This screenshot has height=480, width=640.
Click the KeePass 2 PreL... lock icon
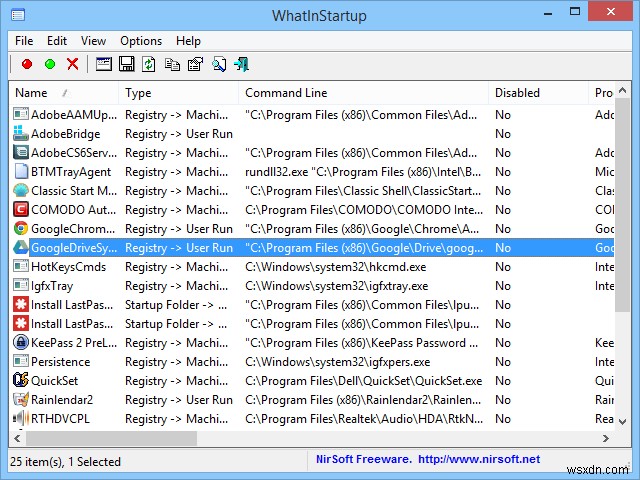20,342
